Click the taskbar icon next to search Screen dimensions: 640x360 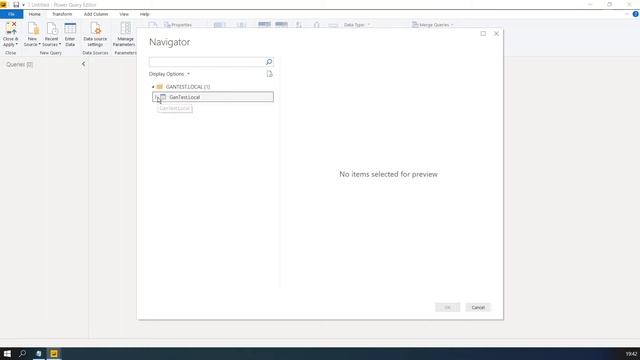[x=39, y=353]
